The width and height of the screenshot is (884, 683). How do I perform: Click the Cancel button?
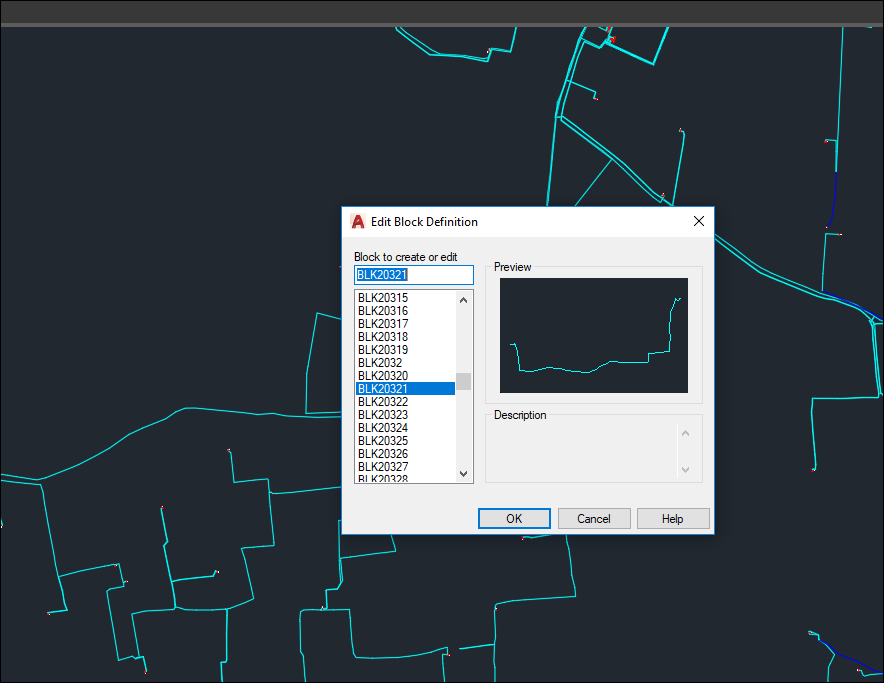point(594,518)
